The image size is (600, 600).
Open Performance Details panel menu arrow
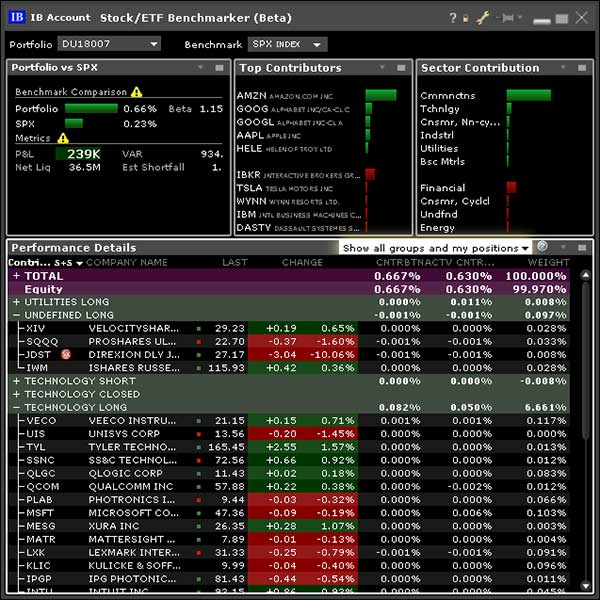[563, 247]
